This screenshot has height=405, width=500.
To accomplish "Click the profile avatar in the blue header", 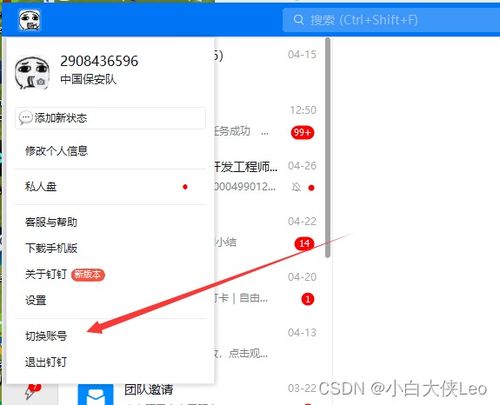I will tap(29, 20).
